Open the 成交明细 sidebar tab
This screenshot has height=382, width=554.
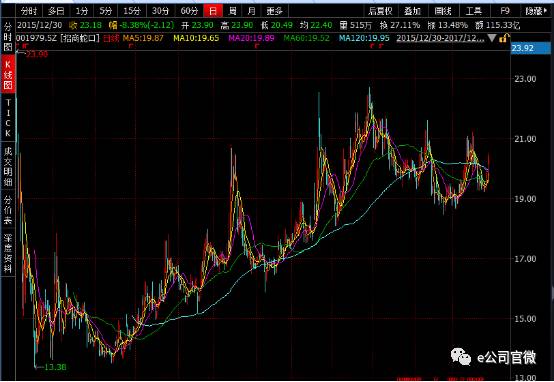coord(8,166)
